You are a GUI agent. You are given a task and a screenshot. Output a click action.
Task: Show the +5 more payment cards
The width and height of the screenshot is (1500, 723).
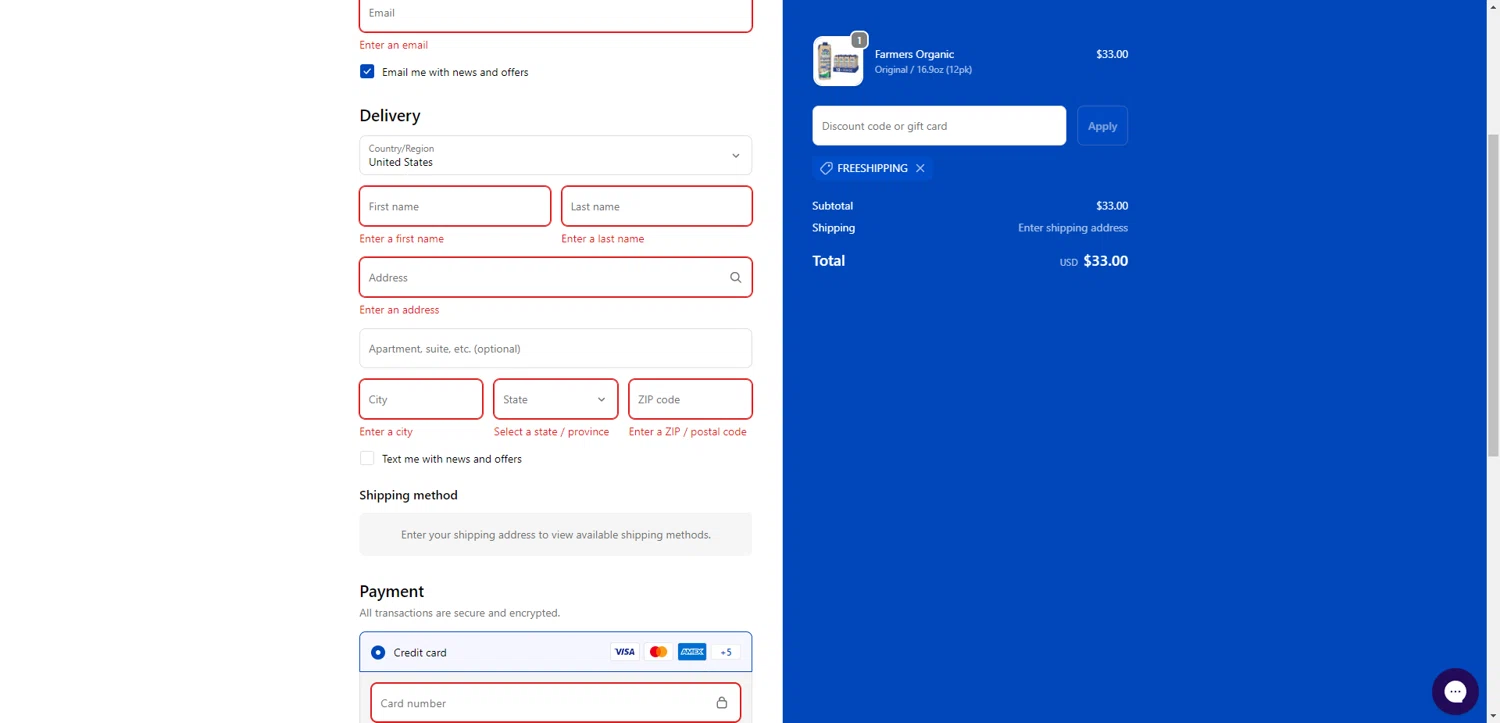click(x=726, y=652)
